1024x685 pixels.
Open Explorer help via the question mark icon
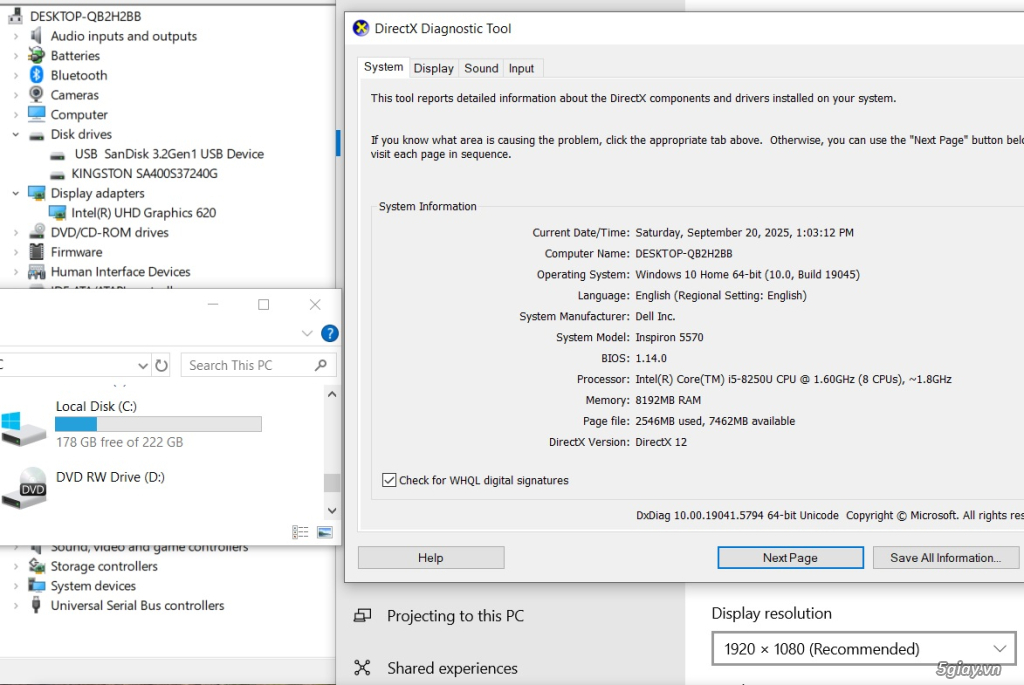tap(330, 333)
